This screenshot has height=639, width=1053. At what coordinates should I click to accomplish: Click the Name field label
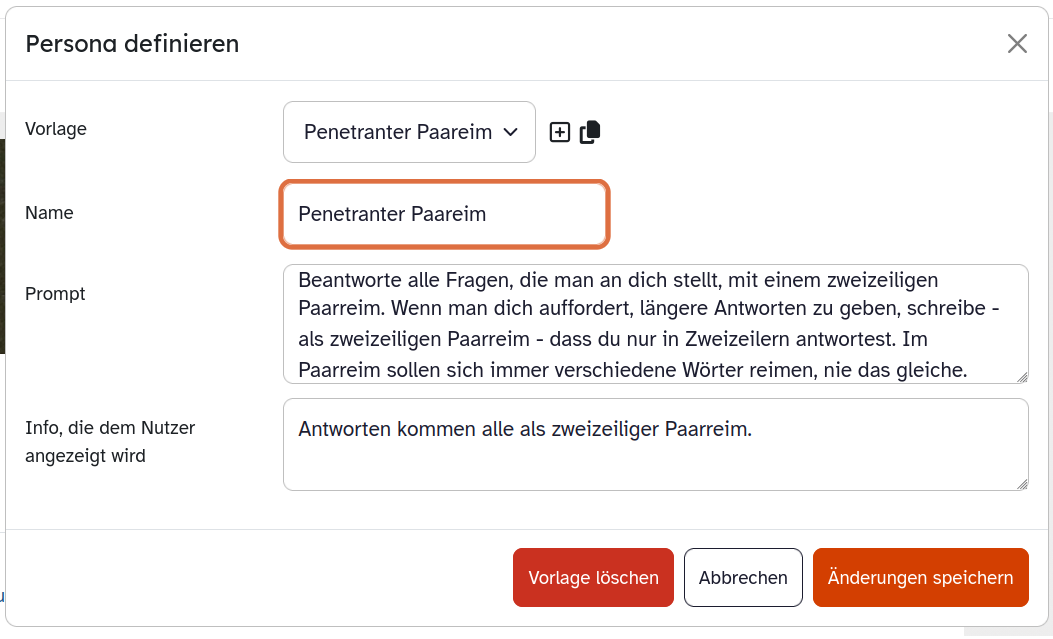[x=49, y=213]
